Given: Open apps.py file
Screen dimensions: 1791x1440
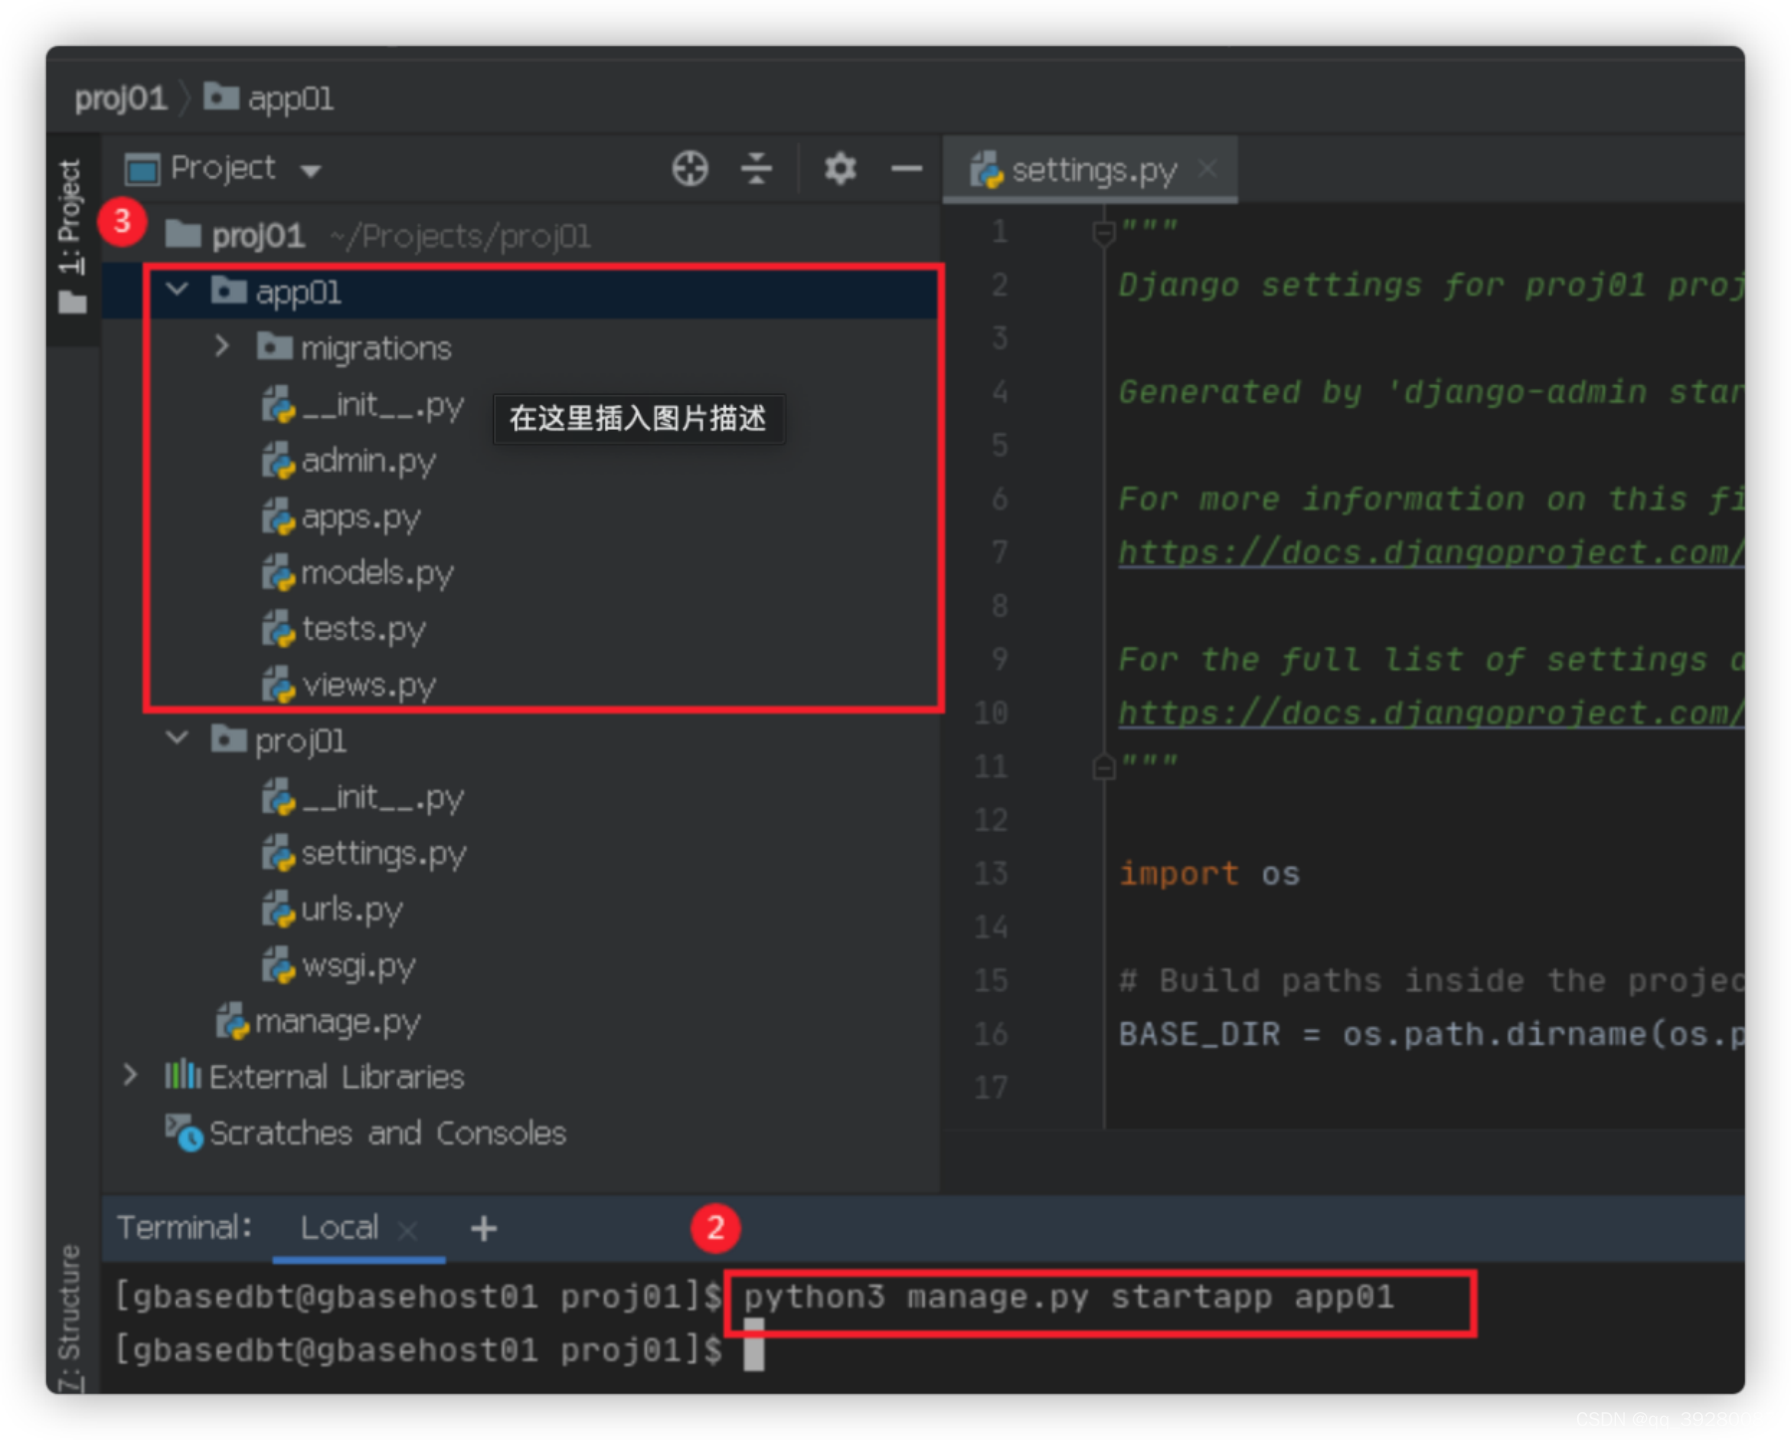Looking at the screenshot, I should [341, 517].
